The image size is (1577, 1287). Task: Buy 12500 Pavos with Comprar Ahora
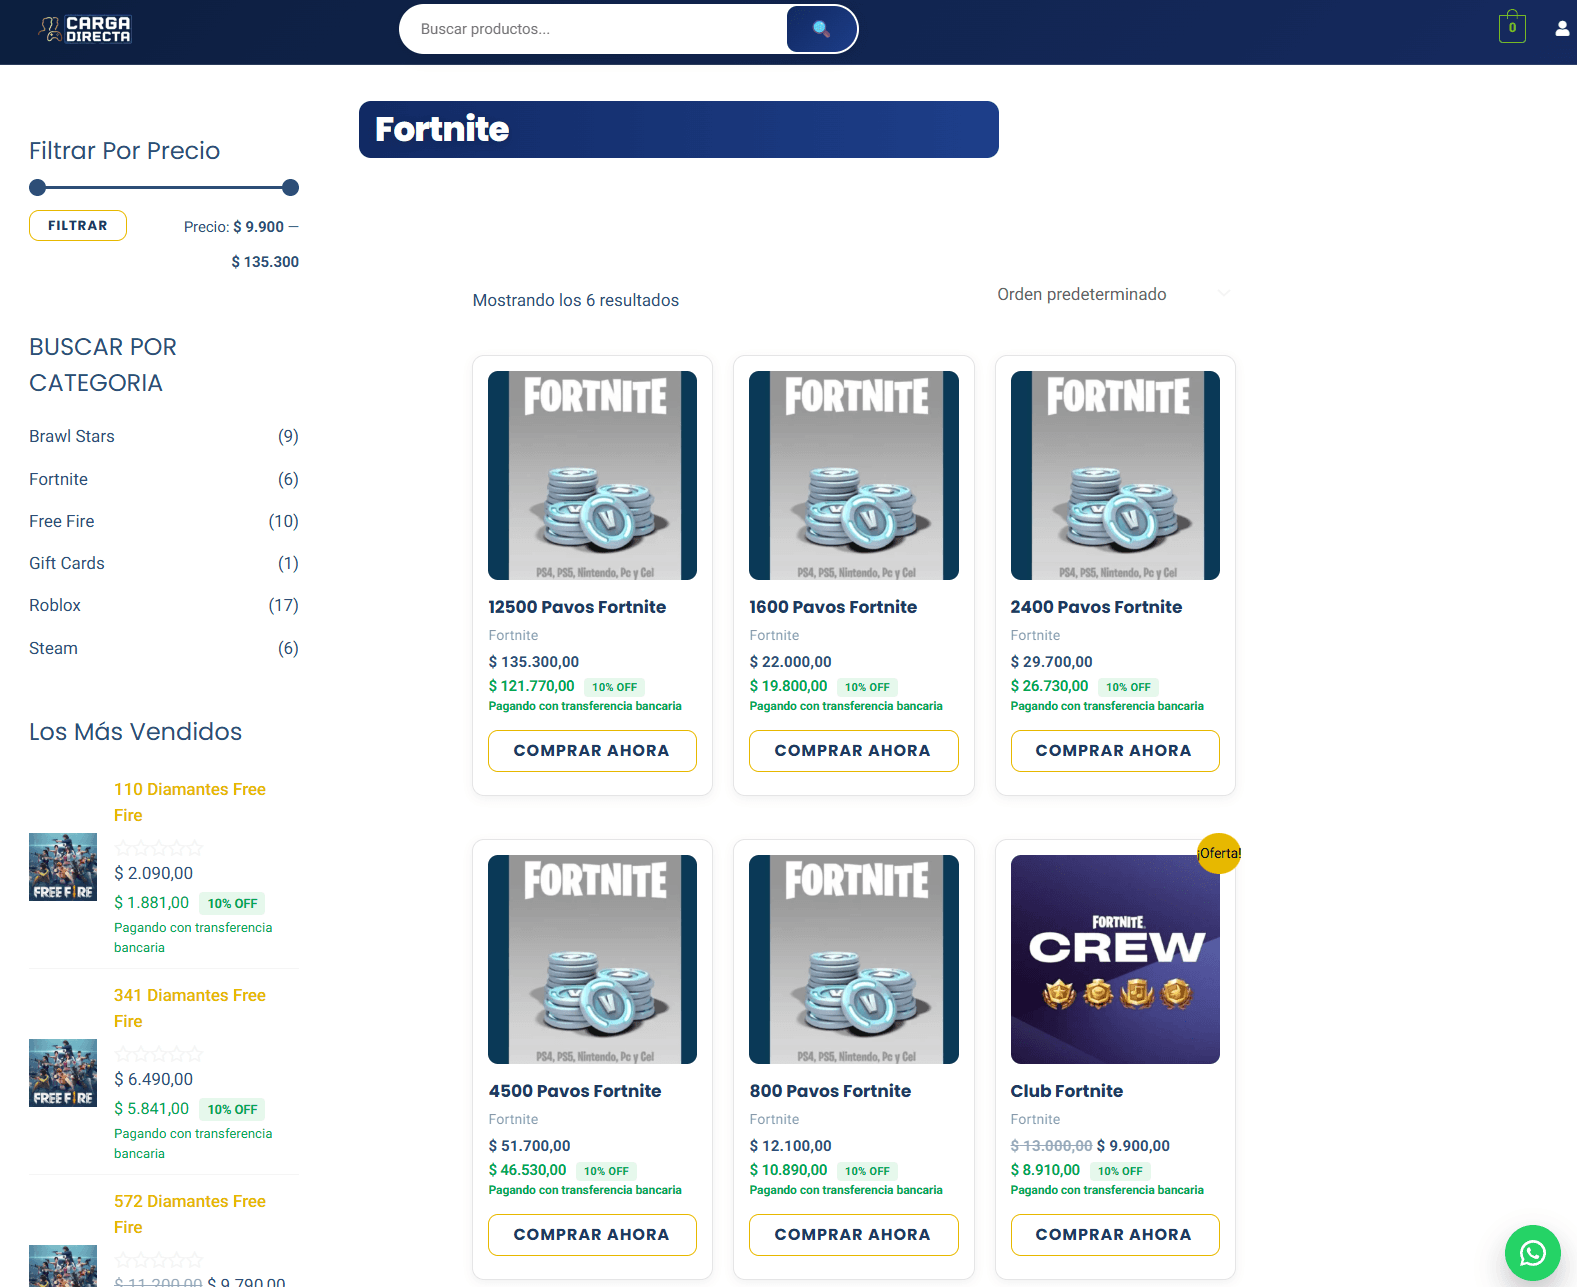[x=592, y=751]
